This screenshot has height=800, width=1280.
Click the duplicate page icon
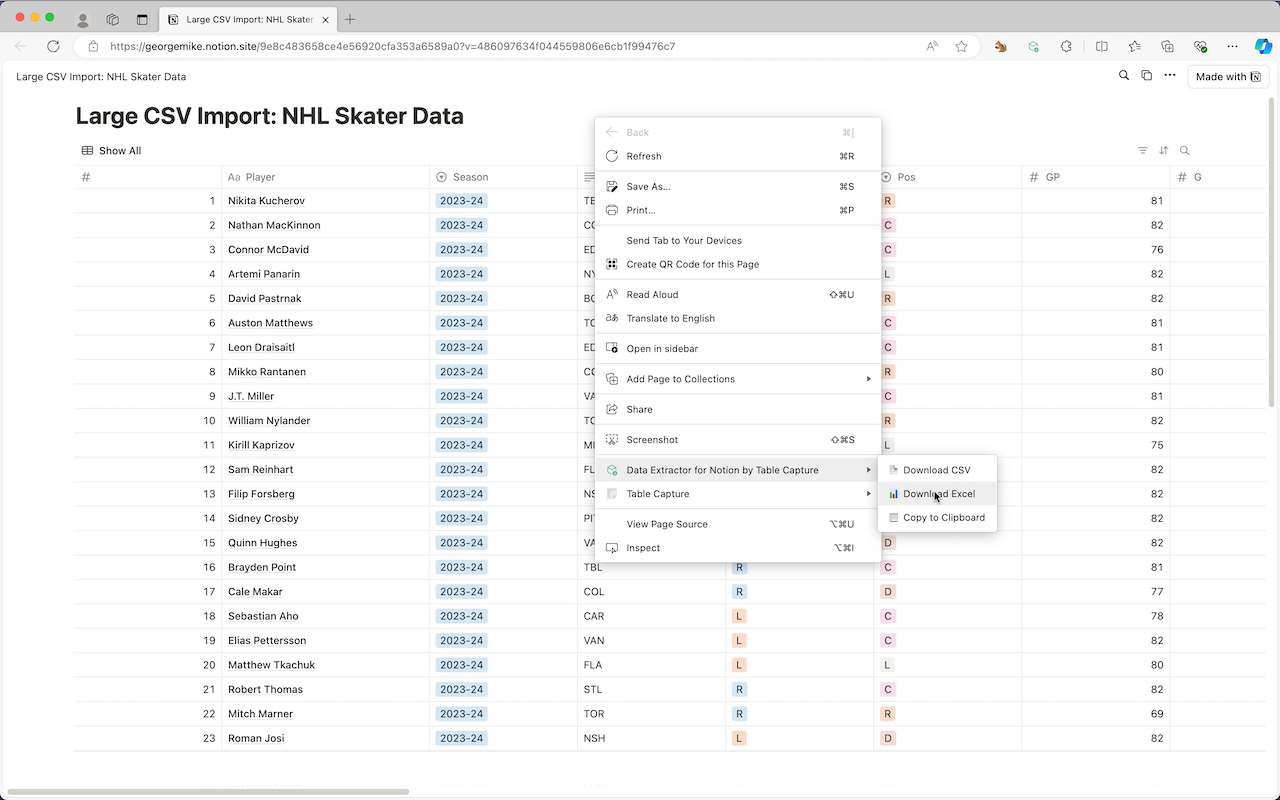click(x=1146, y=76)
